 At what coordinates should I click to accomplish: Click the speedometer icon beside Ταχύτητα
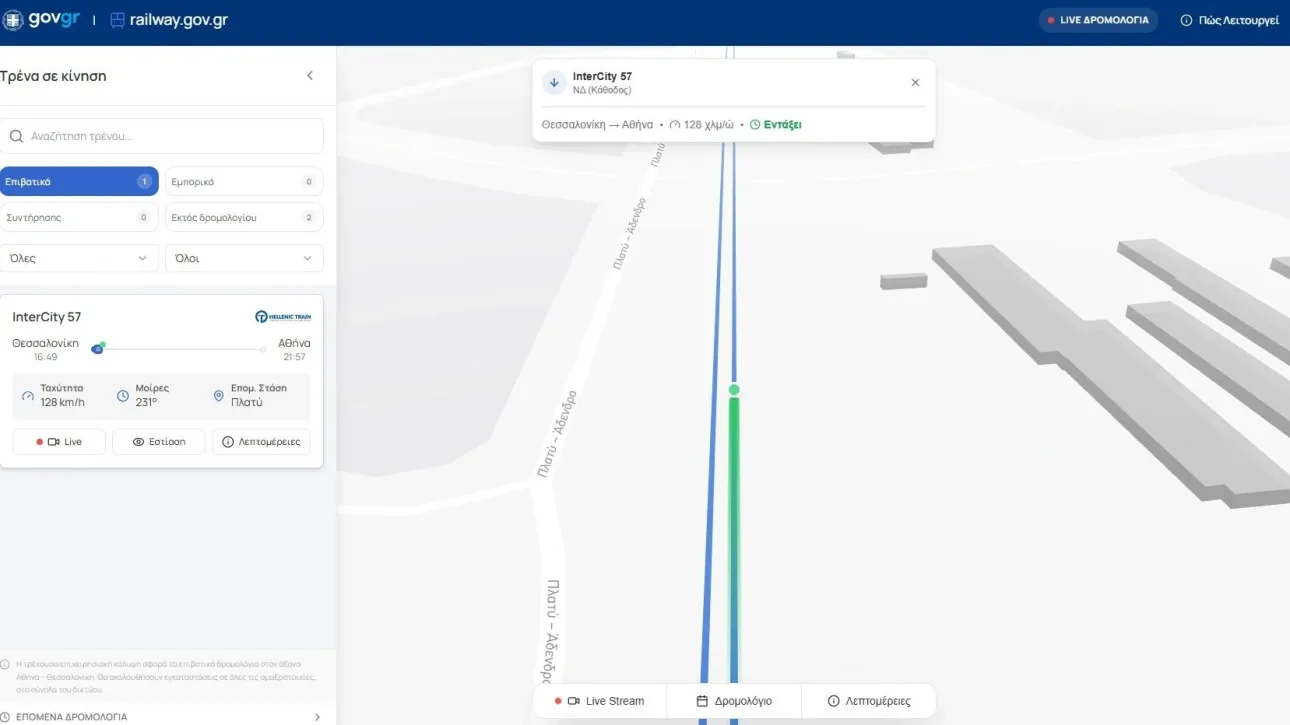(28, 396)
